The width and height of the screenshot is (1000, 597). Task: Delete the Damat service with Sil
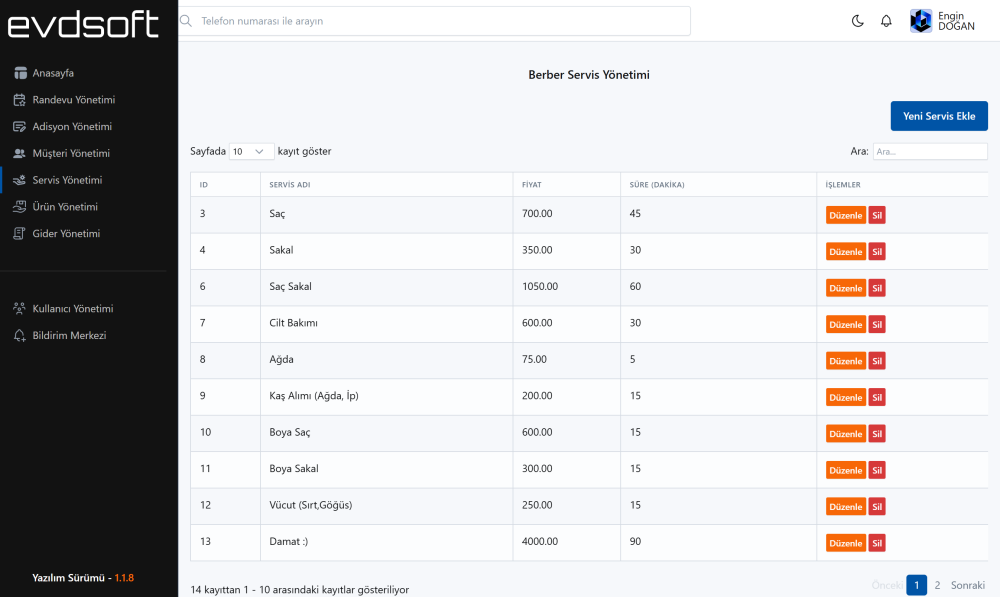(x=876, y=543)
